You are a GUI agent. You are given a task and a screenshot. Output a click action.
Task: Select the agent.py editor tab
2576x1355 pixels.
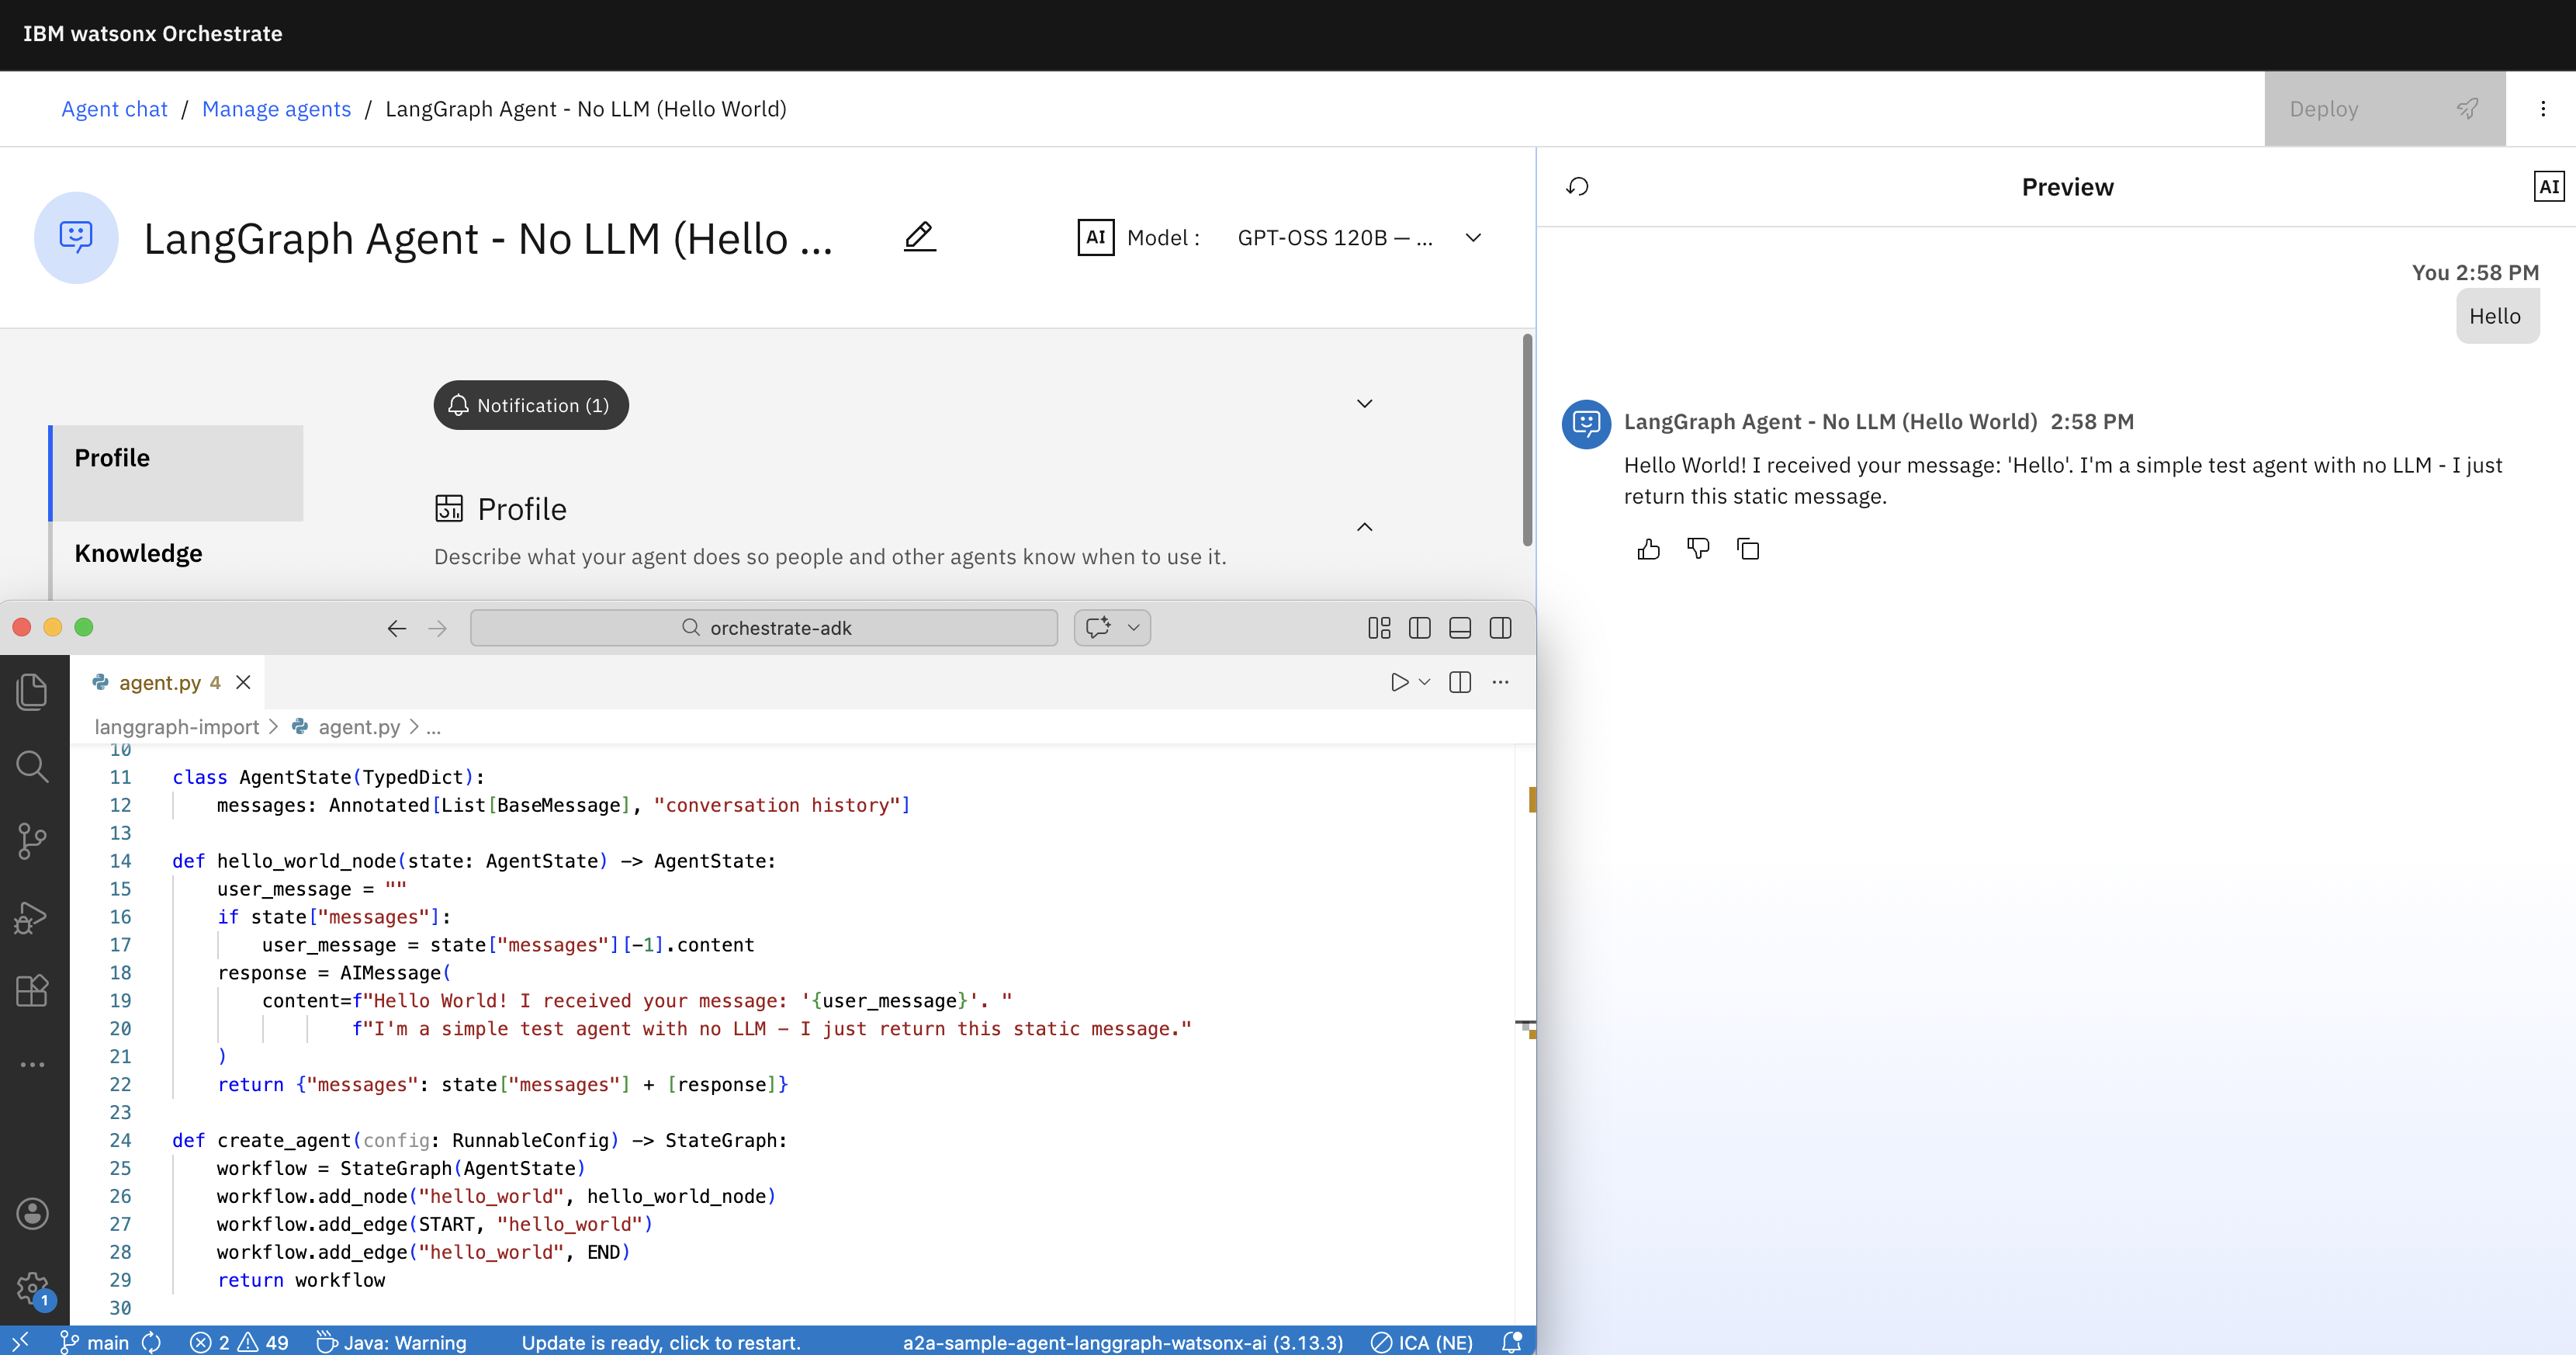coord(159,683)
